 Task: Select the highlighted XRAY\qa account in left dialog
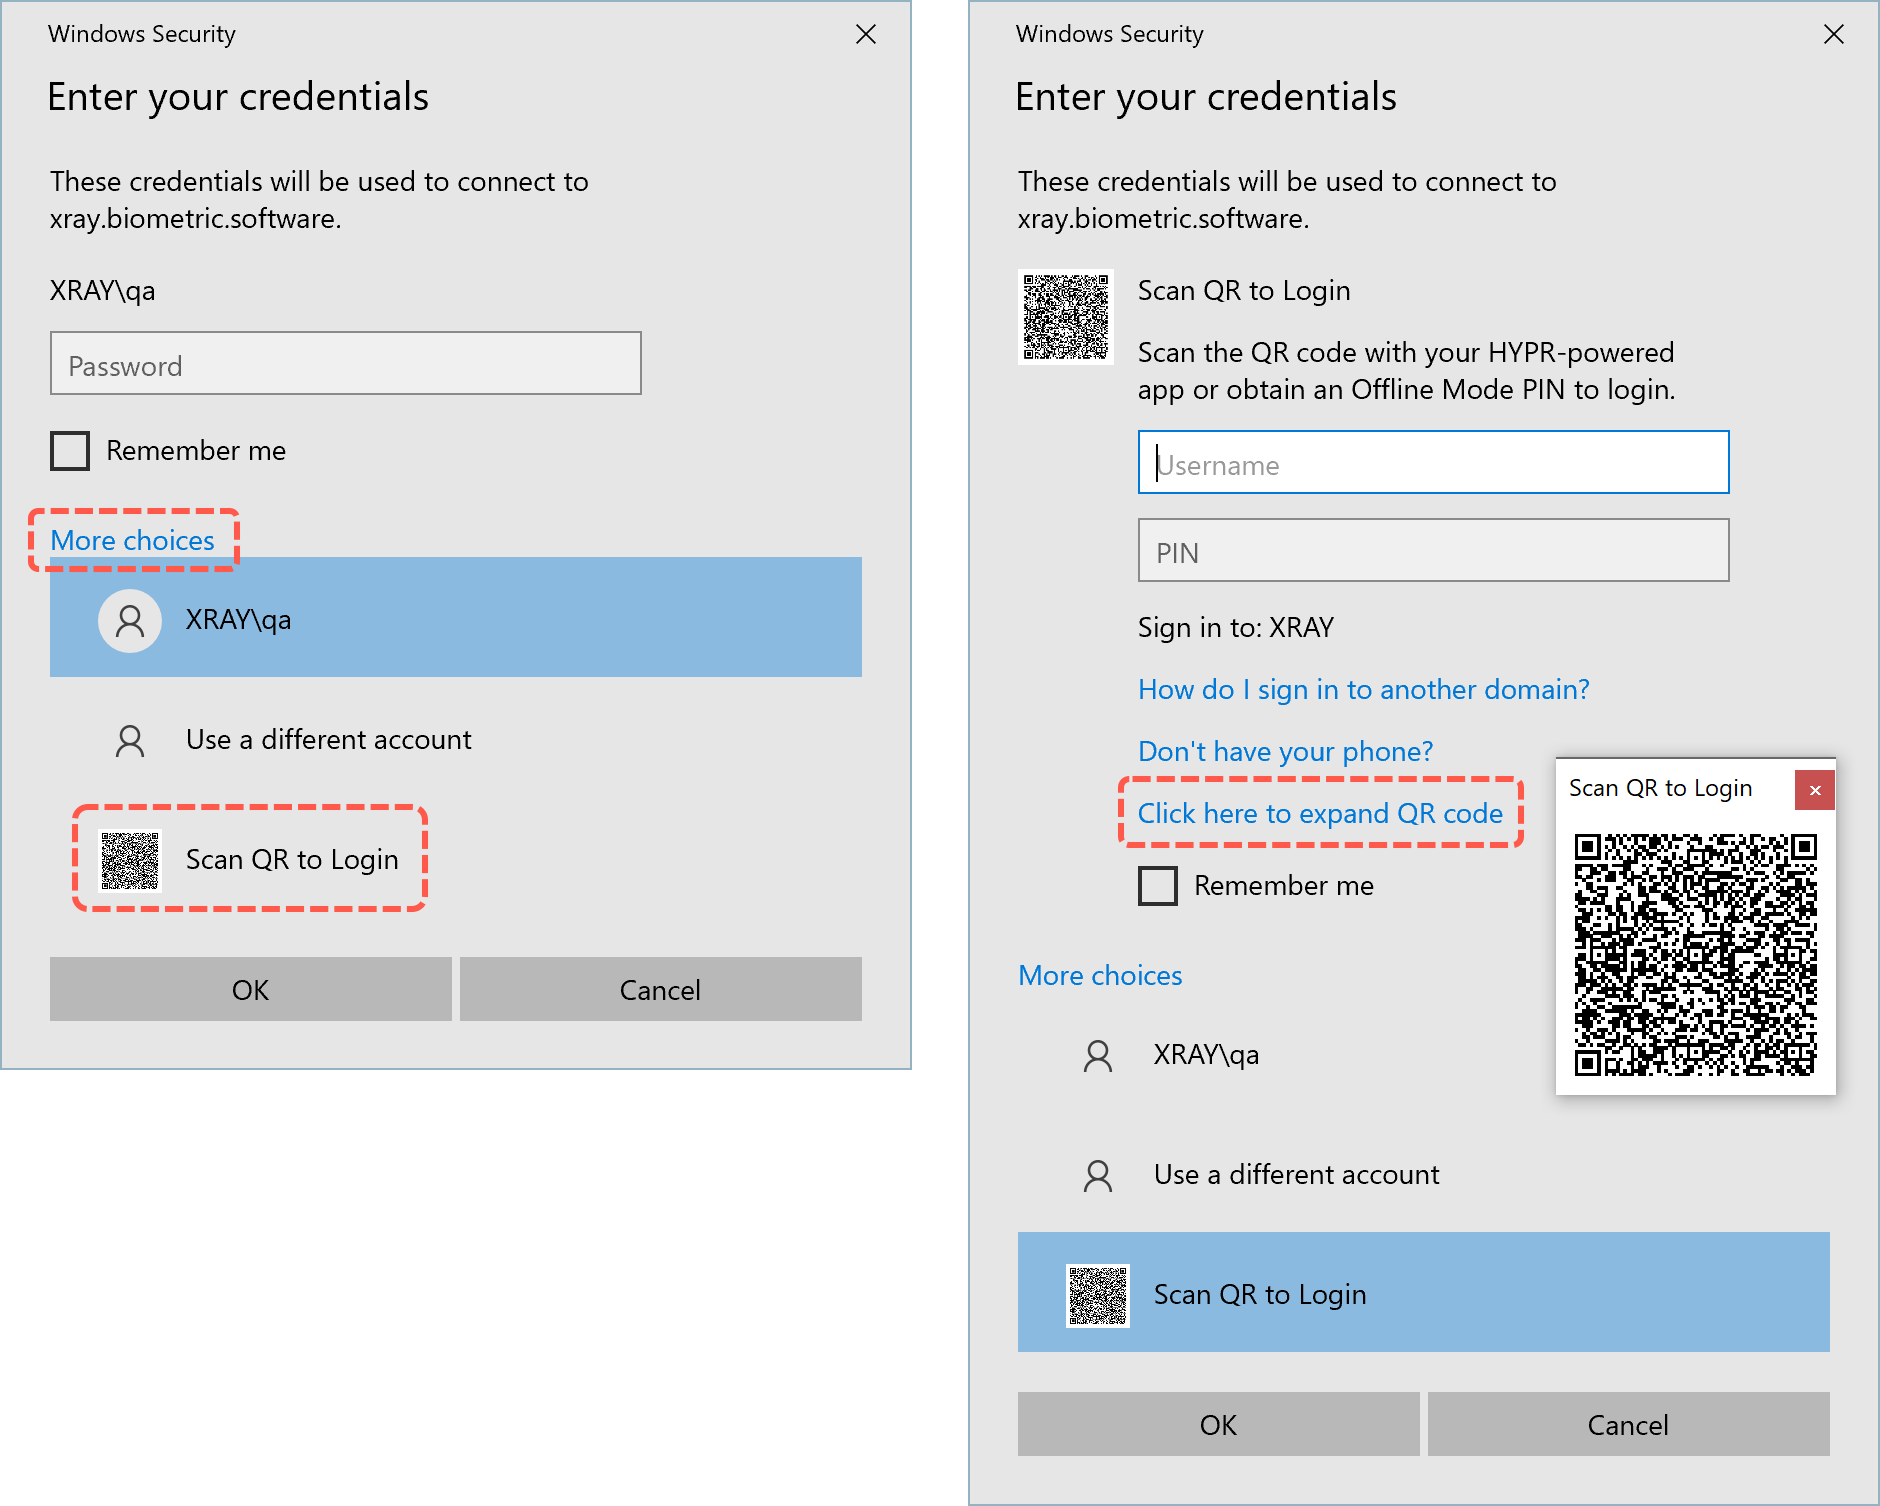click(456, 617)
